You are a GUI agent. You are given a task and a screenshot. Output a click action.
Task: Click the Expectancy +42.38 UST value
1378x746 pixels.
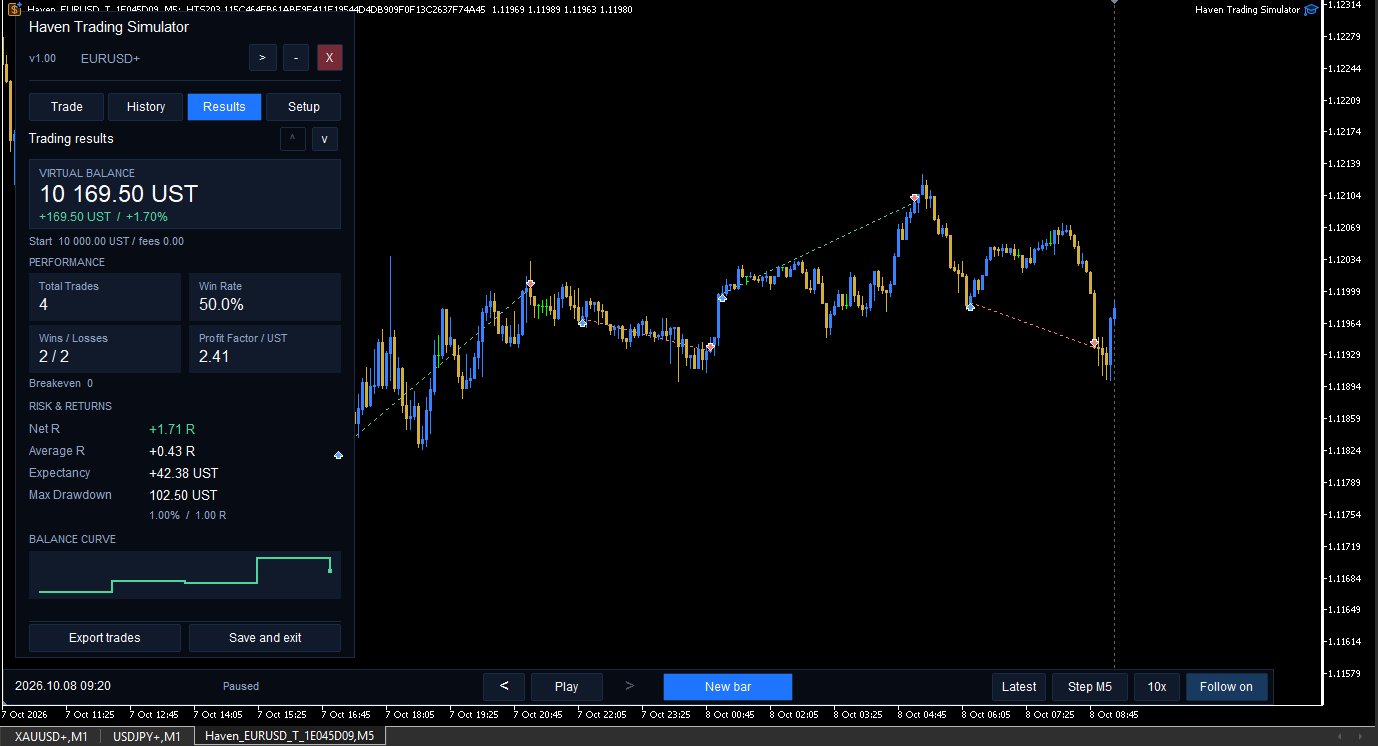(x=183, y=473)
